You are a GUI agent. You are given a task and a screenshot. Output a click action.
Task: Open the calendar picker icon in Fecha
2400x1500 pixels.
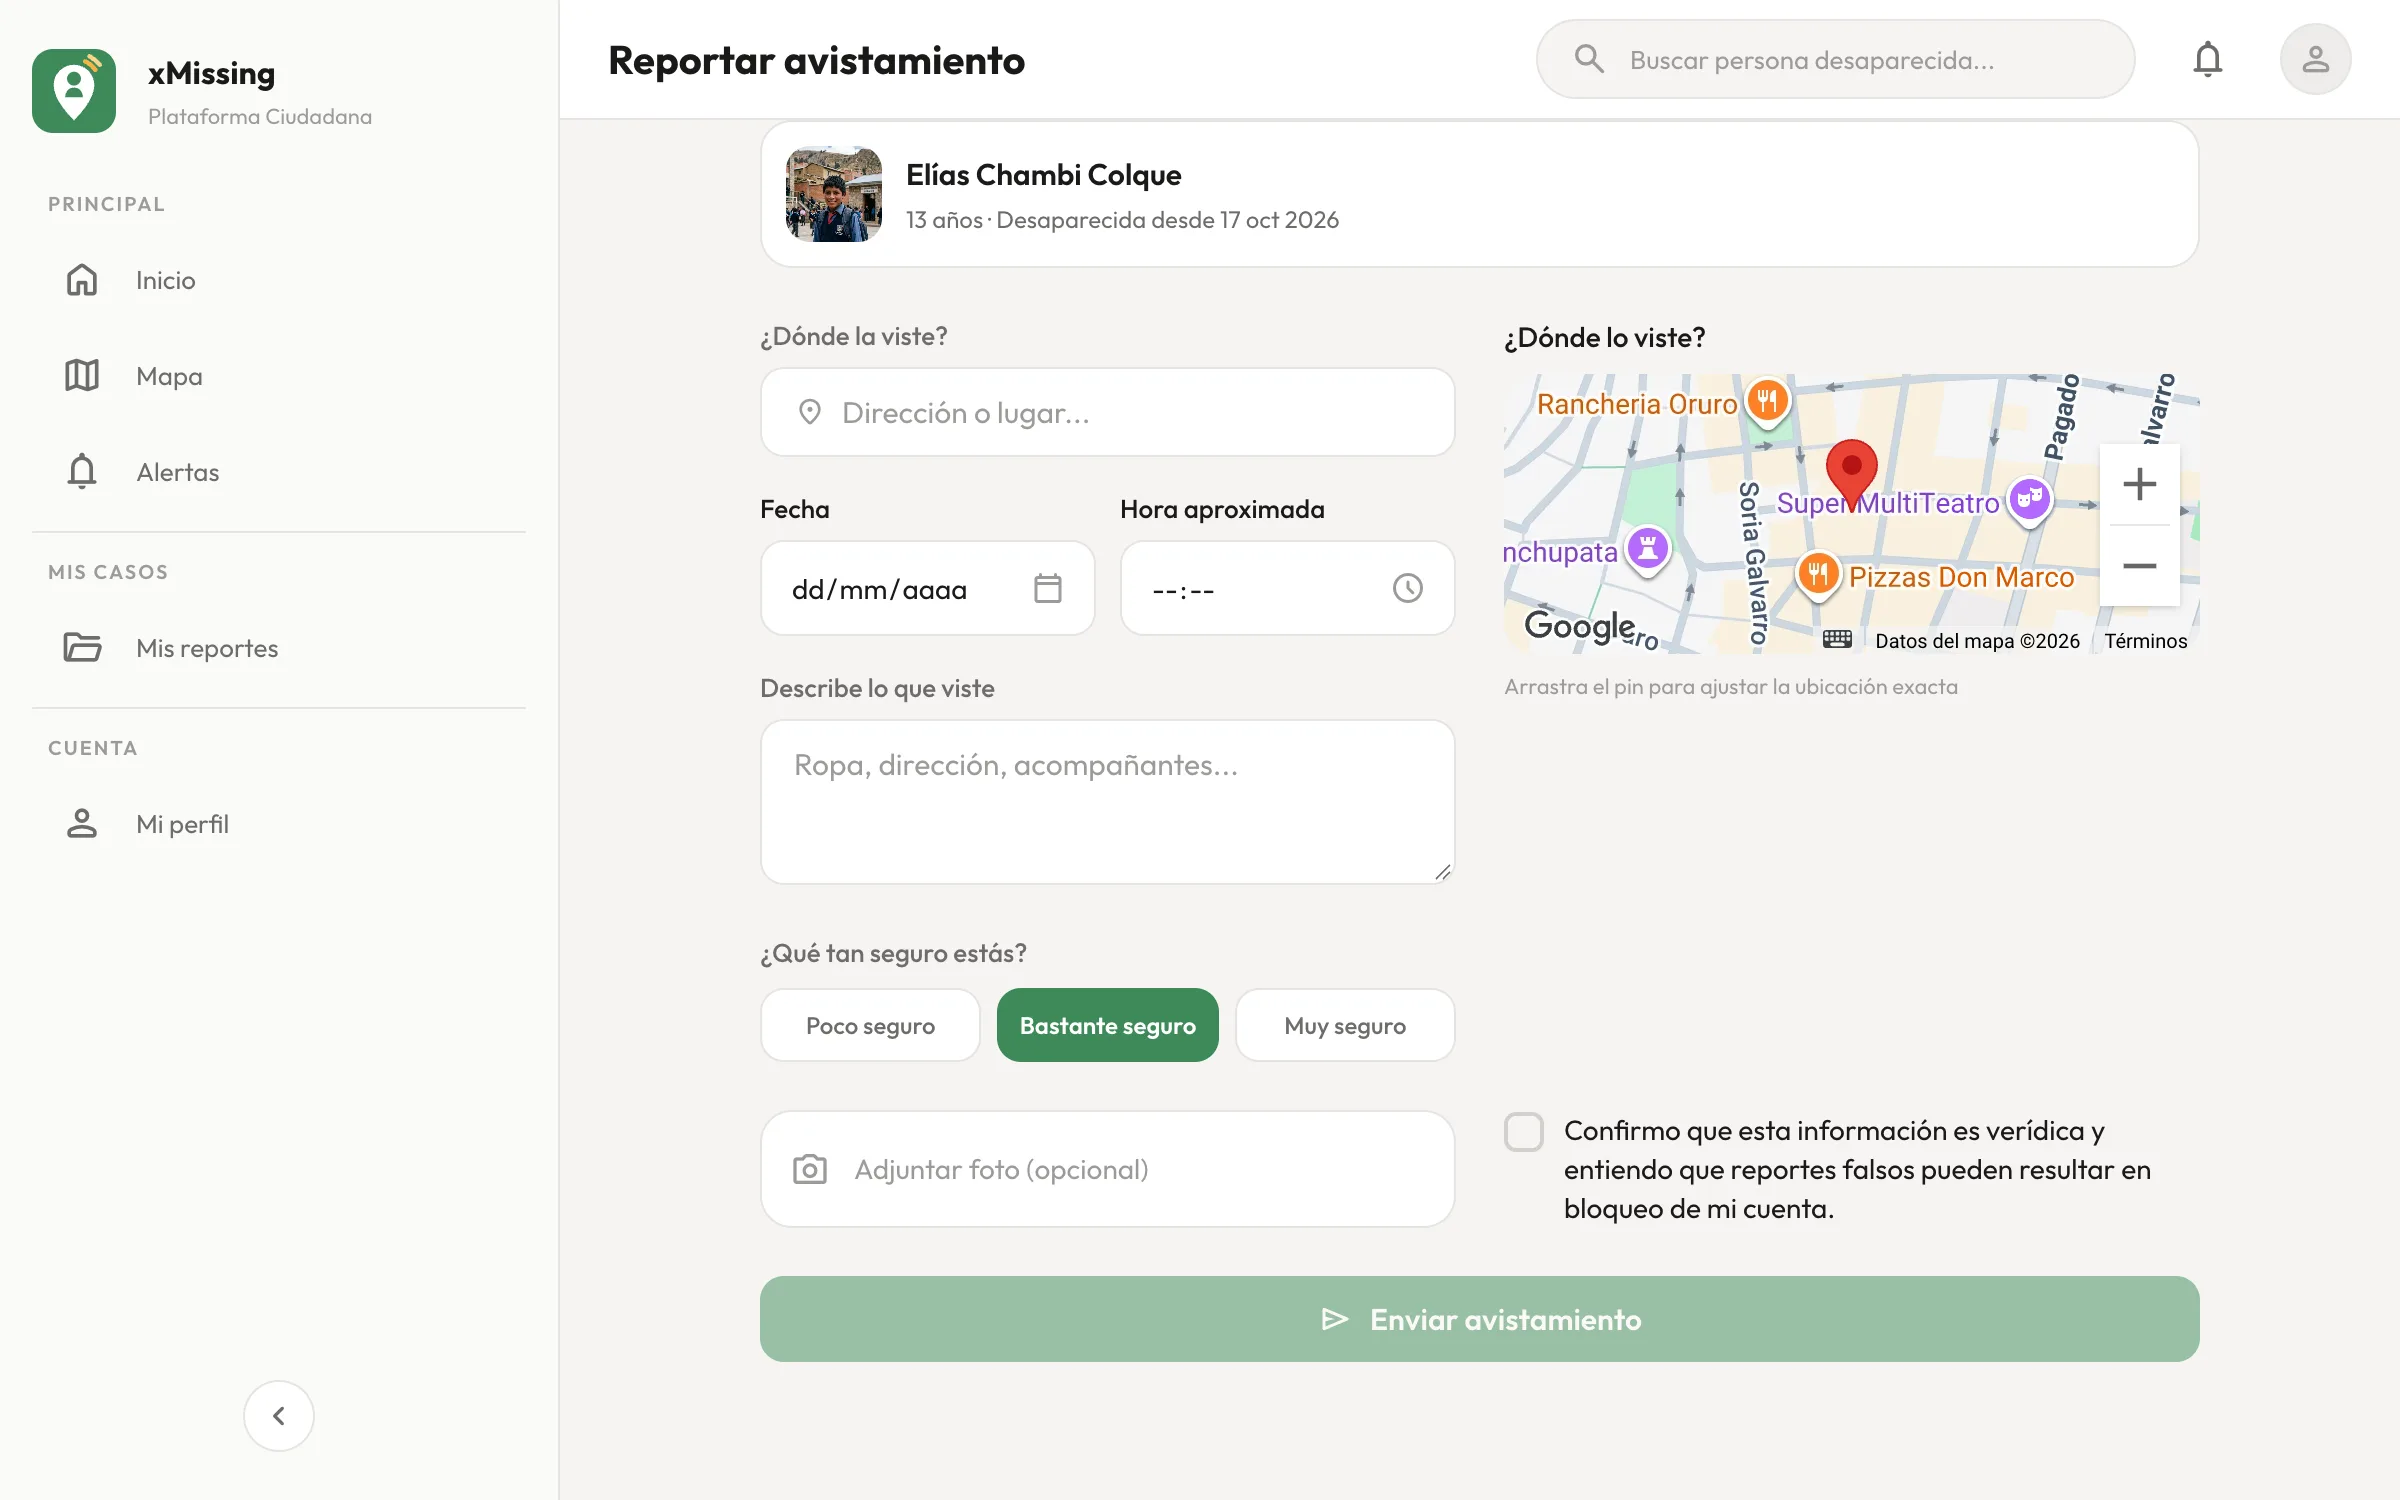1048,588
